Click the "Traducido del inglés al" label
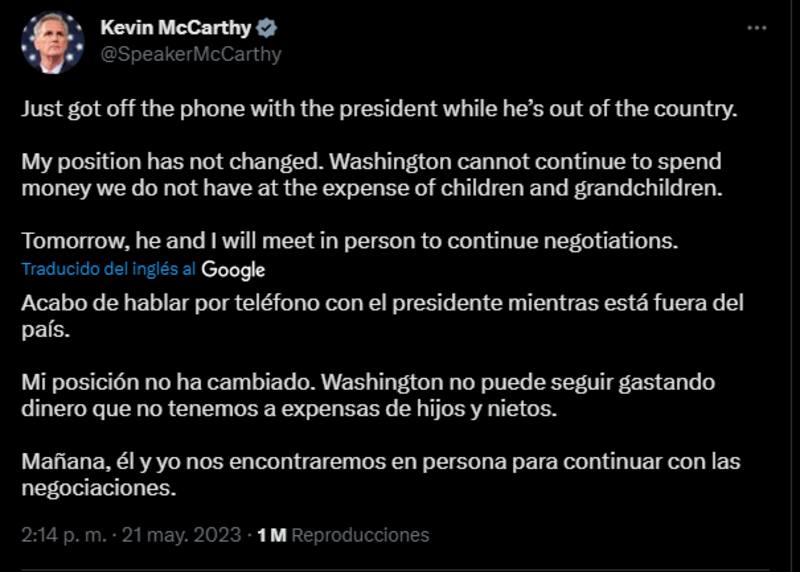The image size is (800, 572). [x=108, y=270]
